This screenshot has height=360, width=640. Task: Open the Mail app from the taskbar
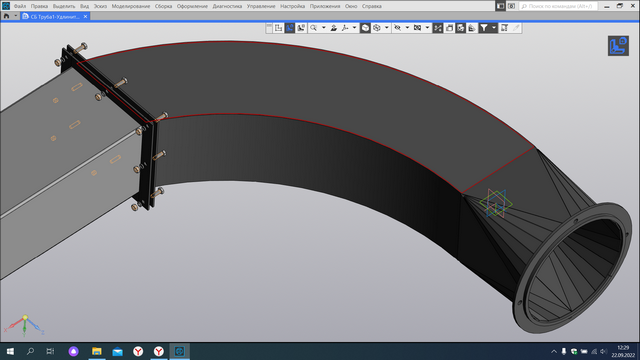pos(118,351)
